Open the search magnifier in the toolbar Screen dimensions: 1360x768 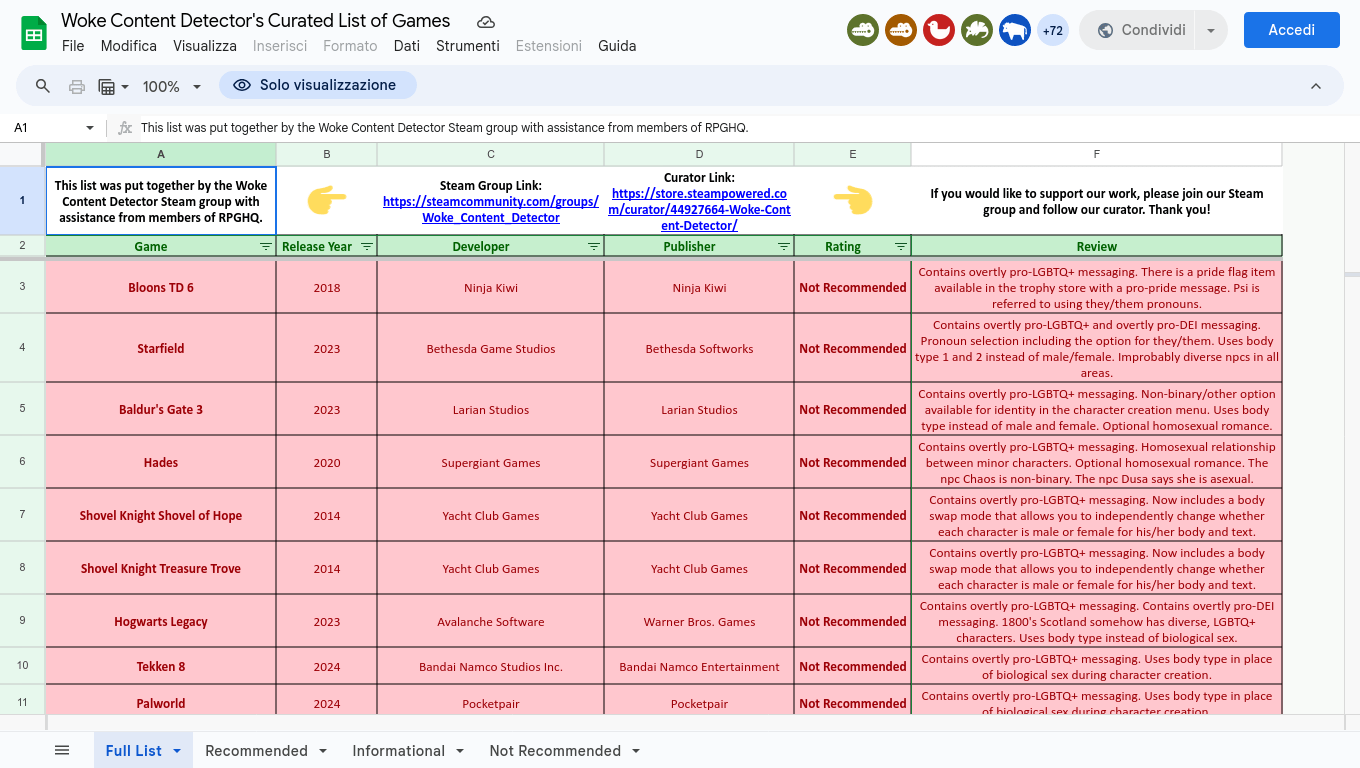[43, 86]
